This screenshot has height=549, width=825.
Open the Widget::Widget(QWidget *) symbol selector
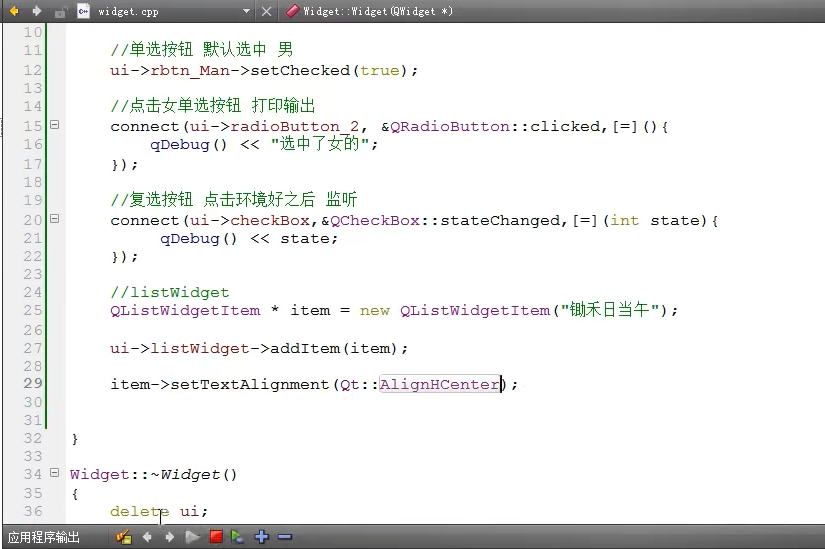pyautogui.click(x=378, y=11)
